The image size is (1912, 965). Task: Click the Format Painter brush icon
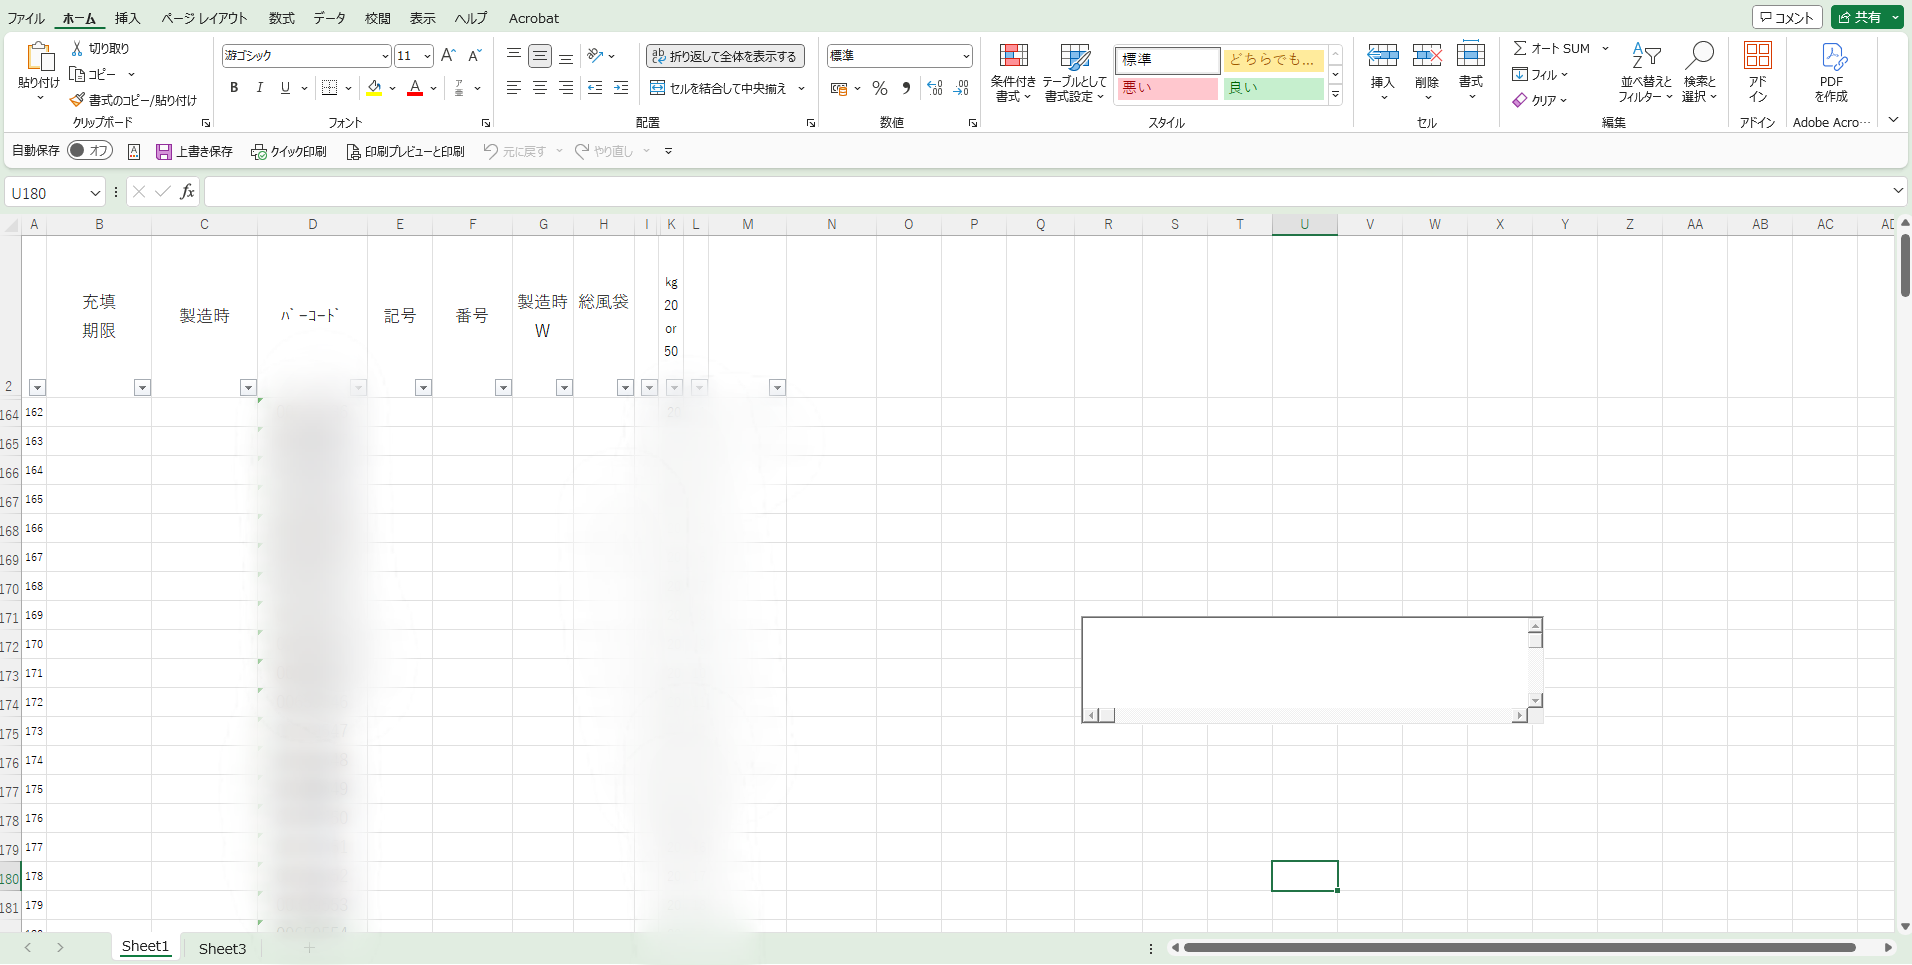(x=77, y=100)
